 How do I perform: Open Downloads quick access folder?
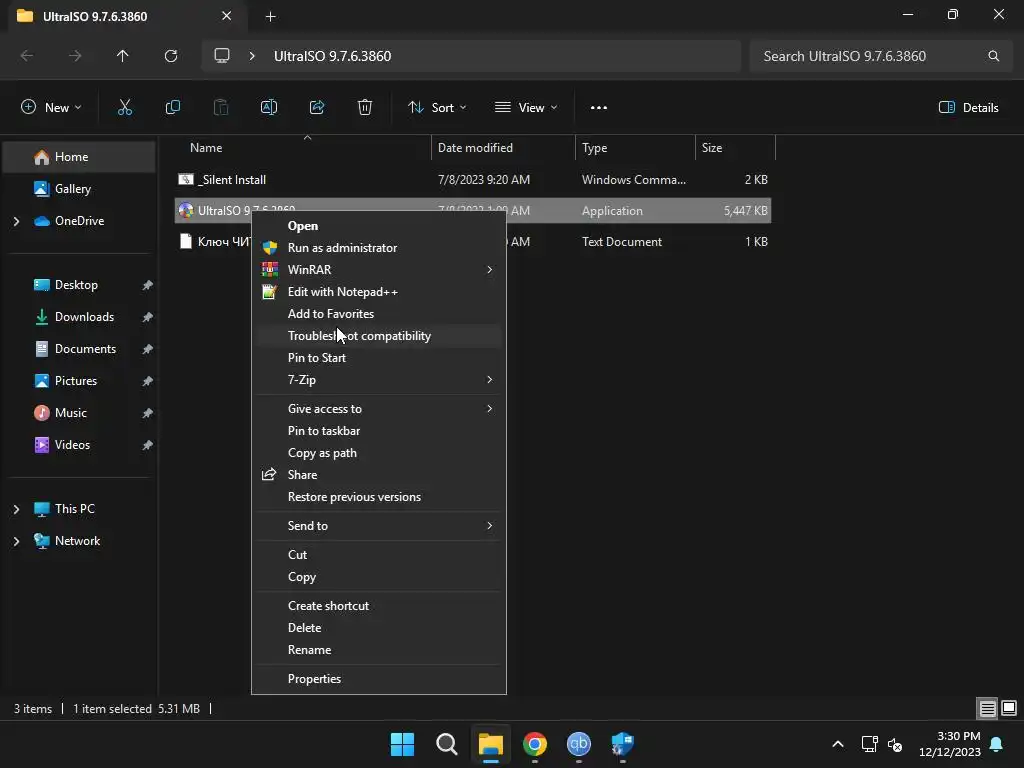[x=79, y=317]
